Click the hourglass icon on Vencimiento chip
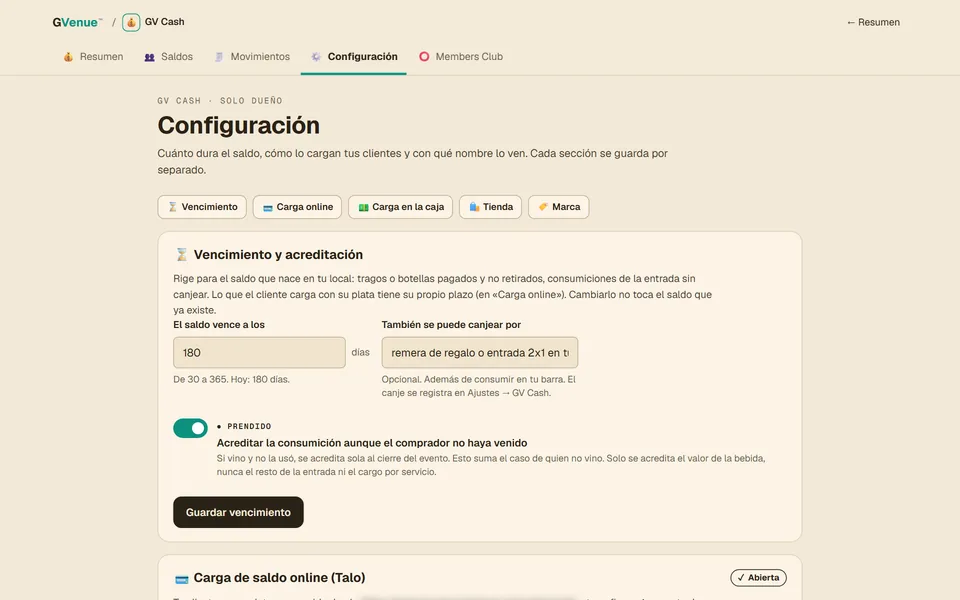 (x=173, y=207)
